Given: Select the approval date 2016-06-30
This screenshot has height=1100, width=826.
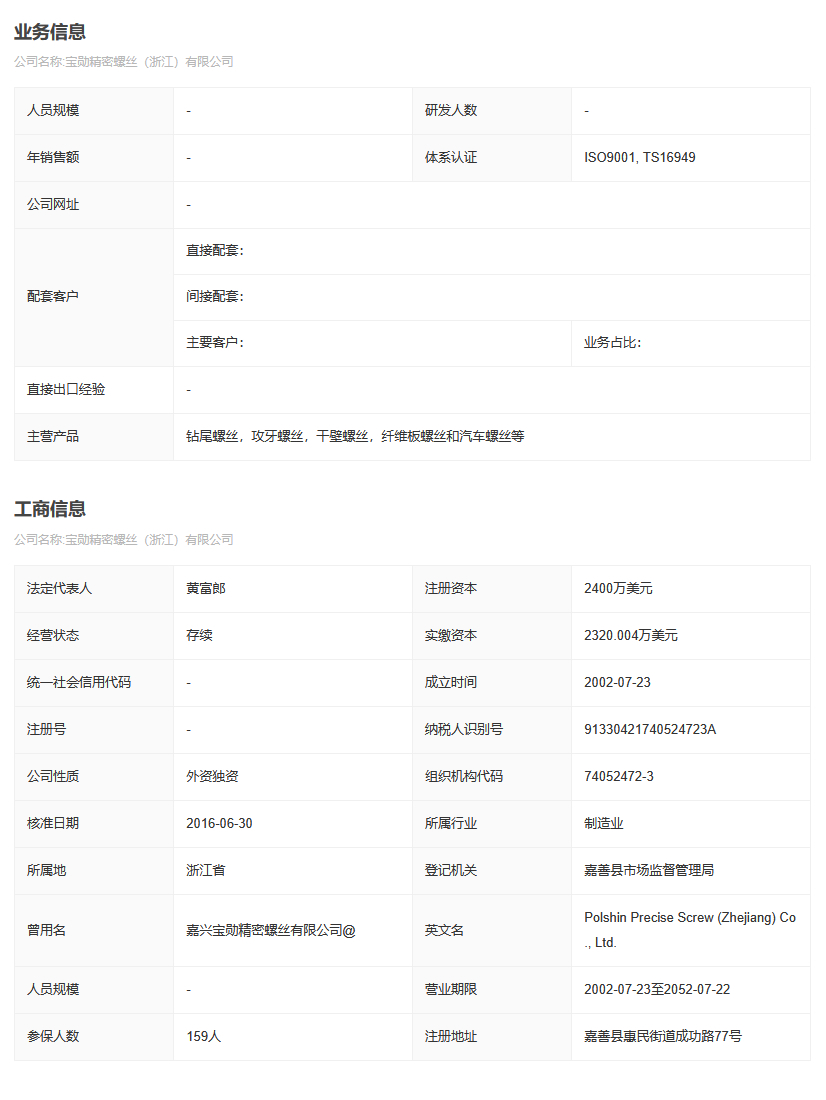Looking at the screenshot, I should (219, 824).
